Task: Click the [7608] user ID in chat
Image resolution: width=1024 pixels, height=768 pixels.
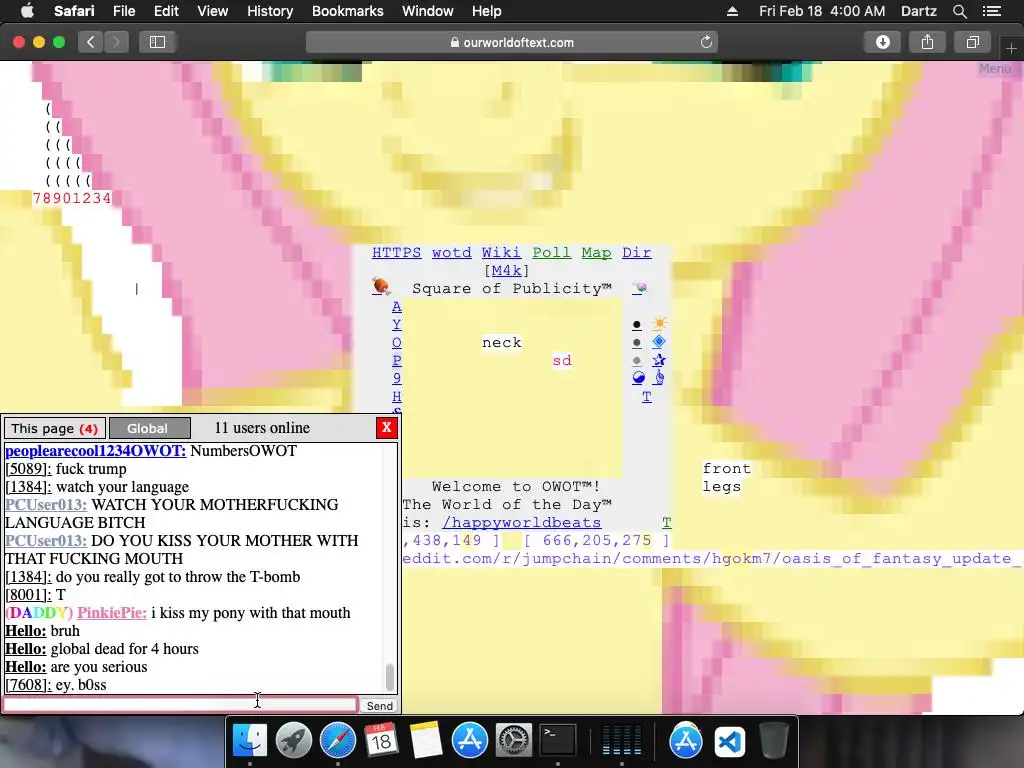Action: tap(28, 684)
